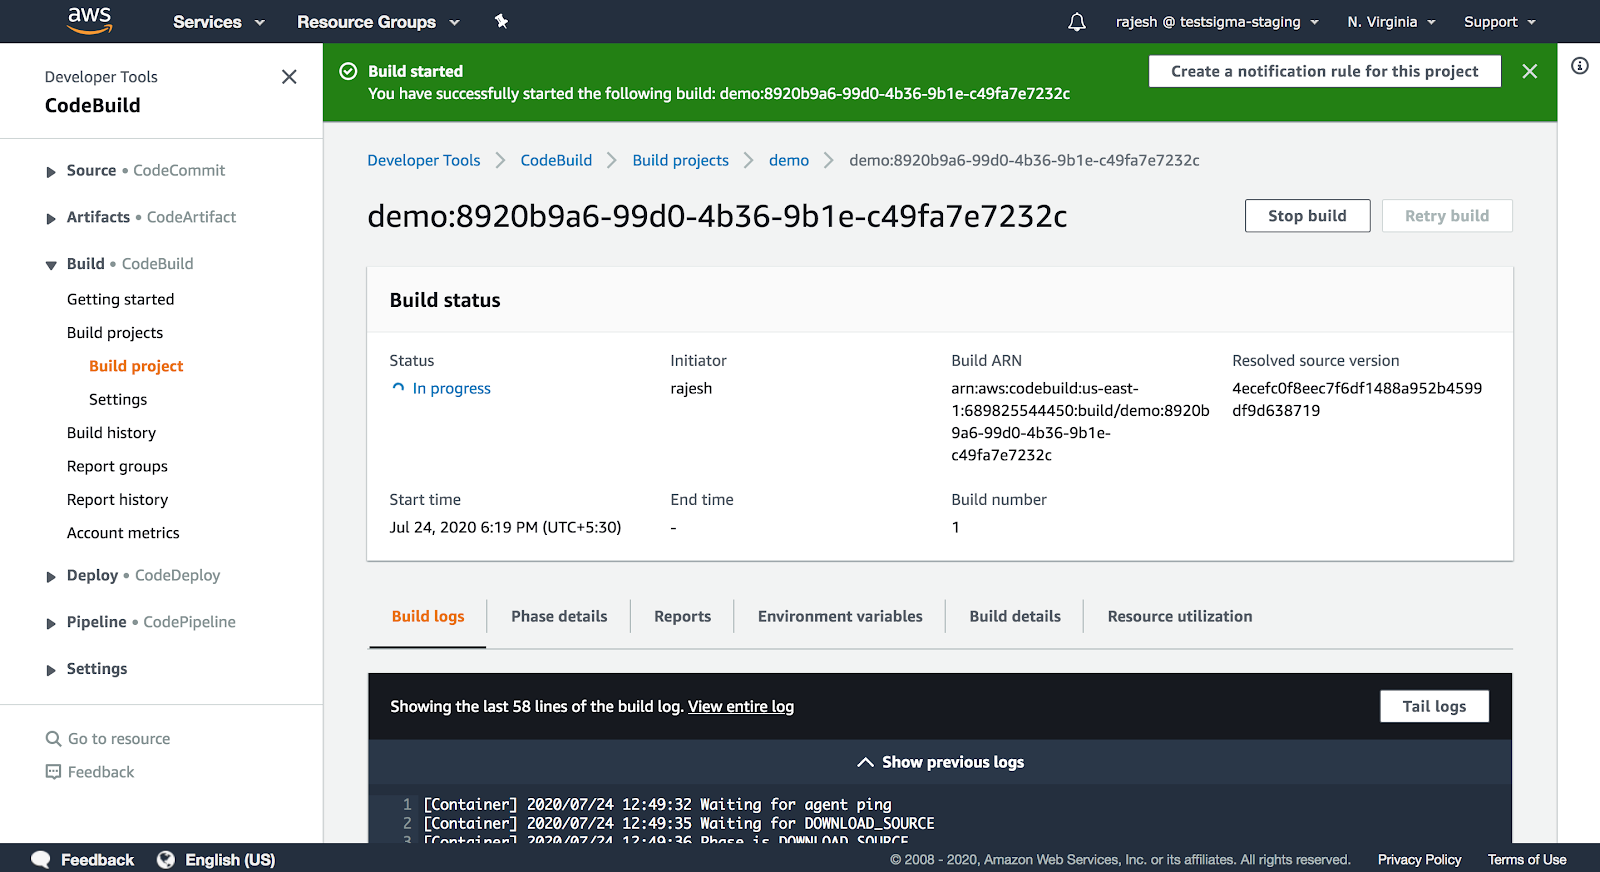Select Build project in sidebar
Screen dimensions: 1600x872
(136, 366)
